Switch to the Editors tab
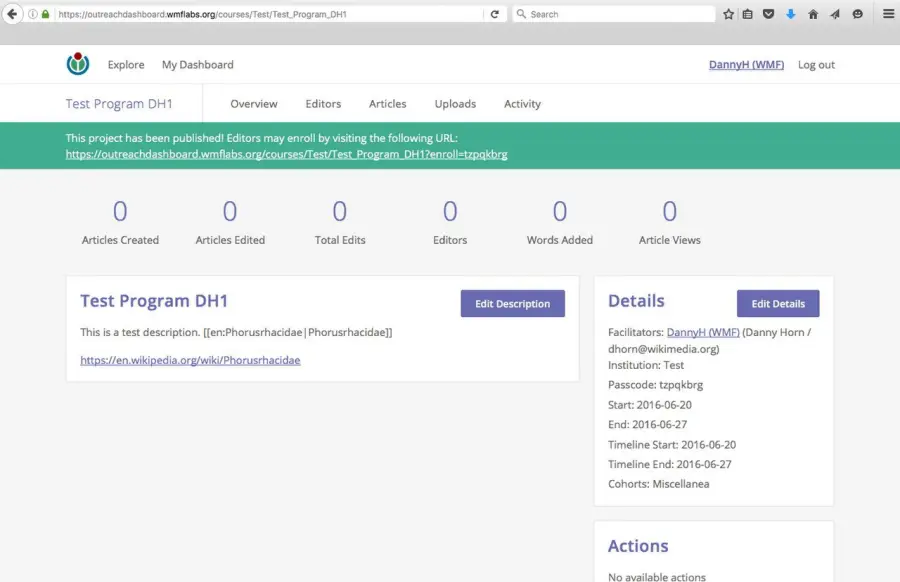Viewport: 900px width, 582px height. click(x=323, y=104)
